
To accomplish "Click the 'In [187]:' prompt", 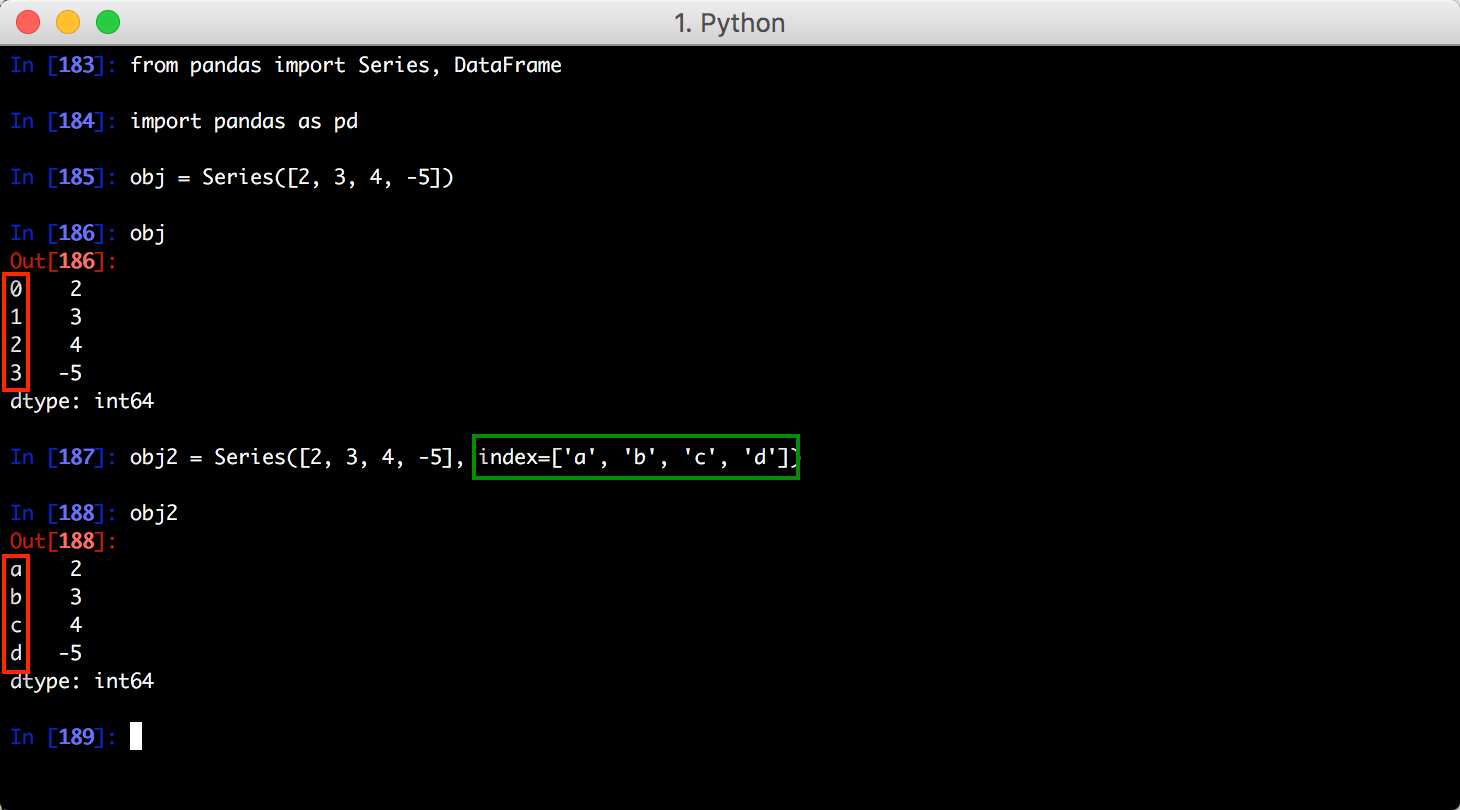I will click(64, 458).
